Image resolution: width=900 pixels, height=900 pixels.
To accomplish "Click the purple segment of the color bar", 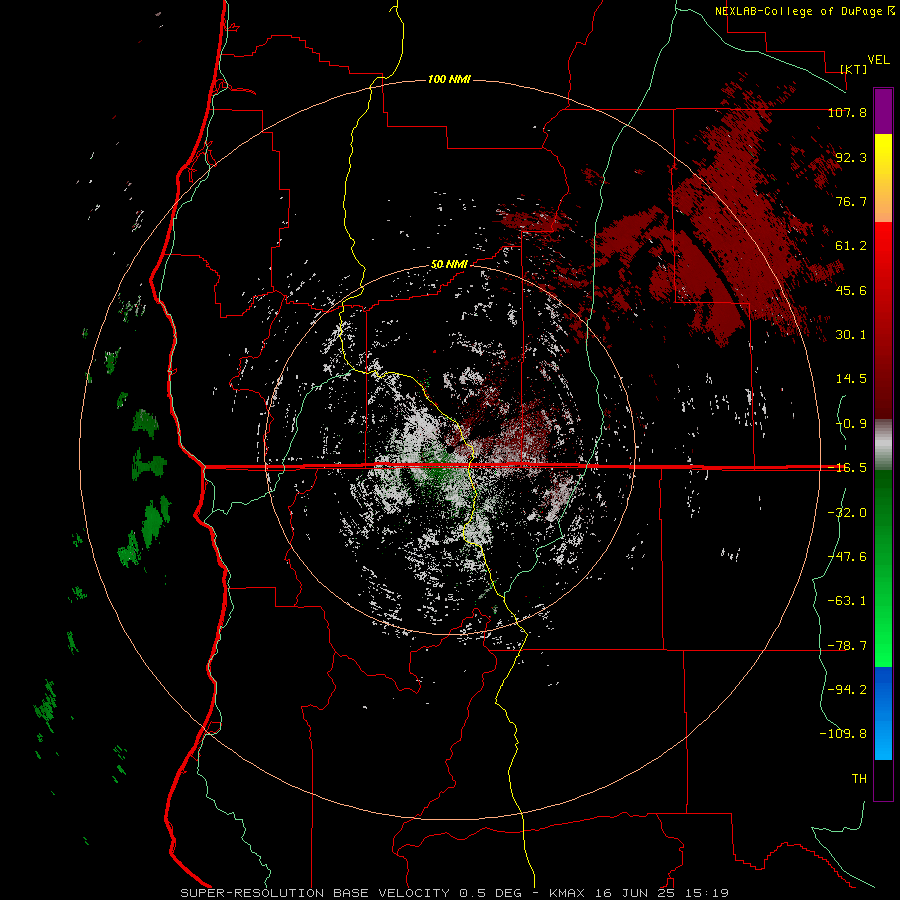I will point(883,111).
